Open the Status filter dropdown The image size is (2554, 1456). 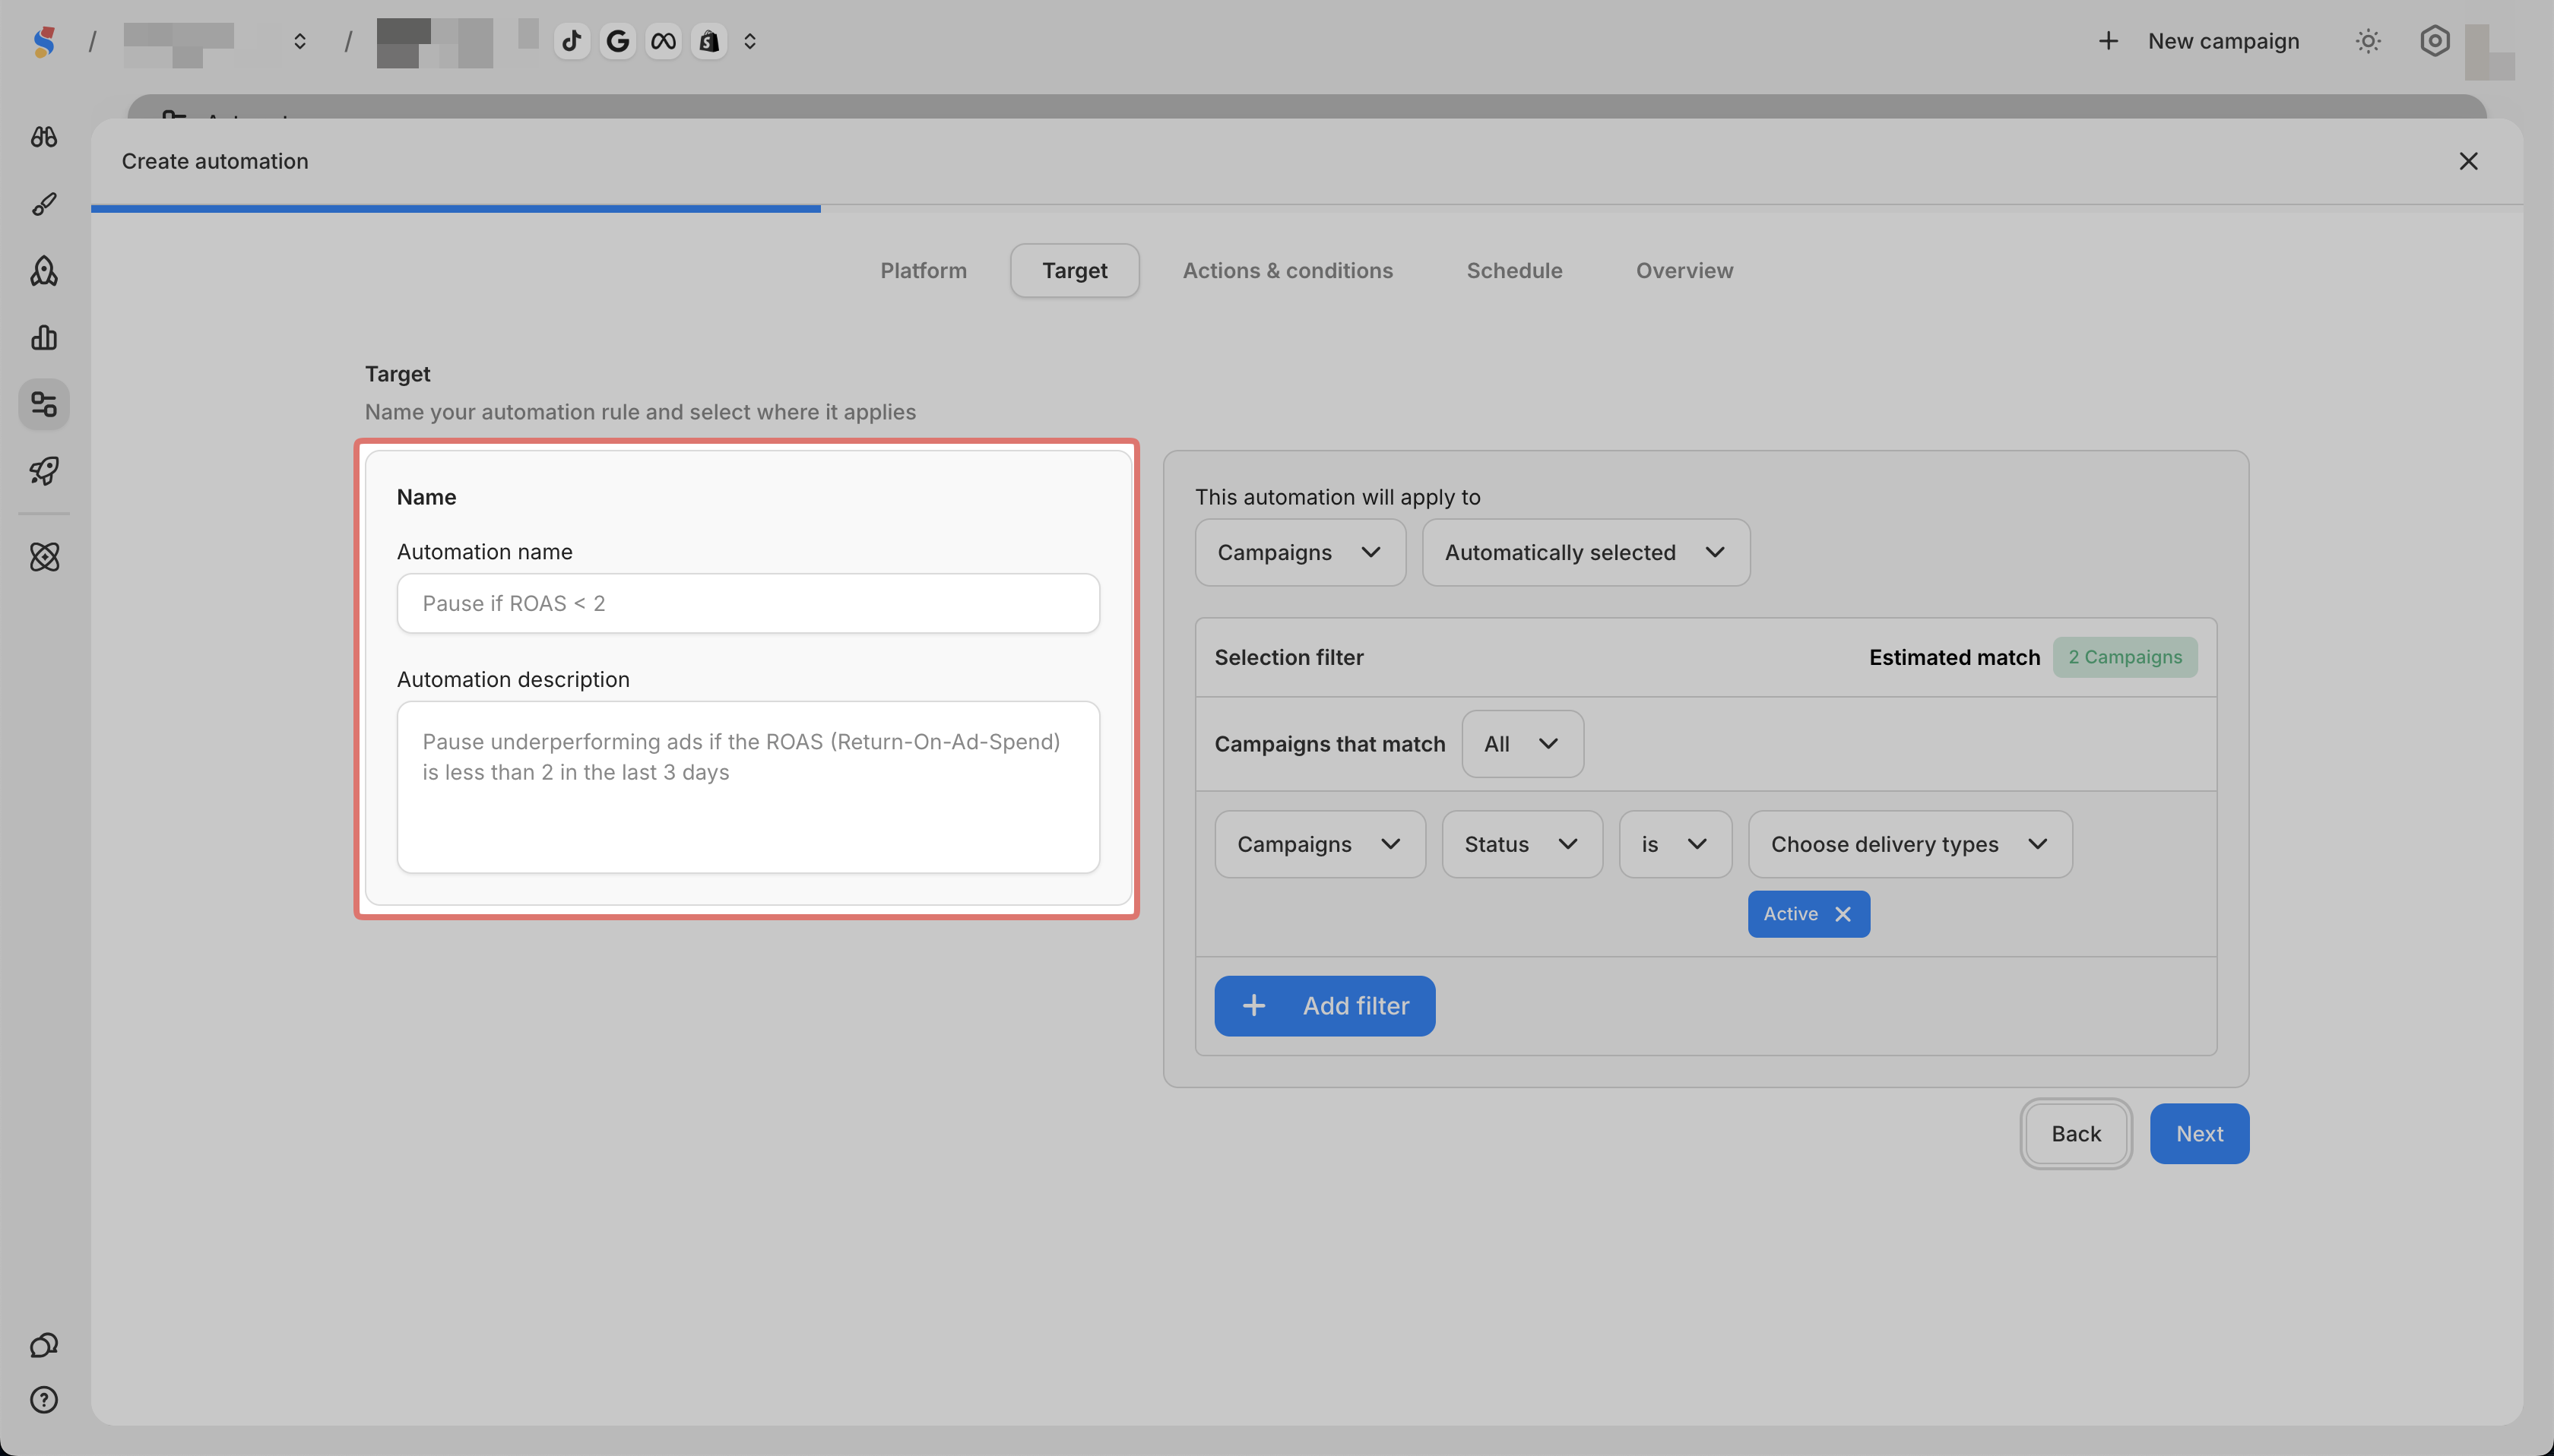coord(1521,844)
